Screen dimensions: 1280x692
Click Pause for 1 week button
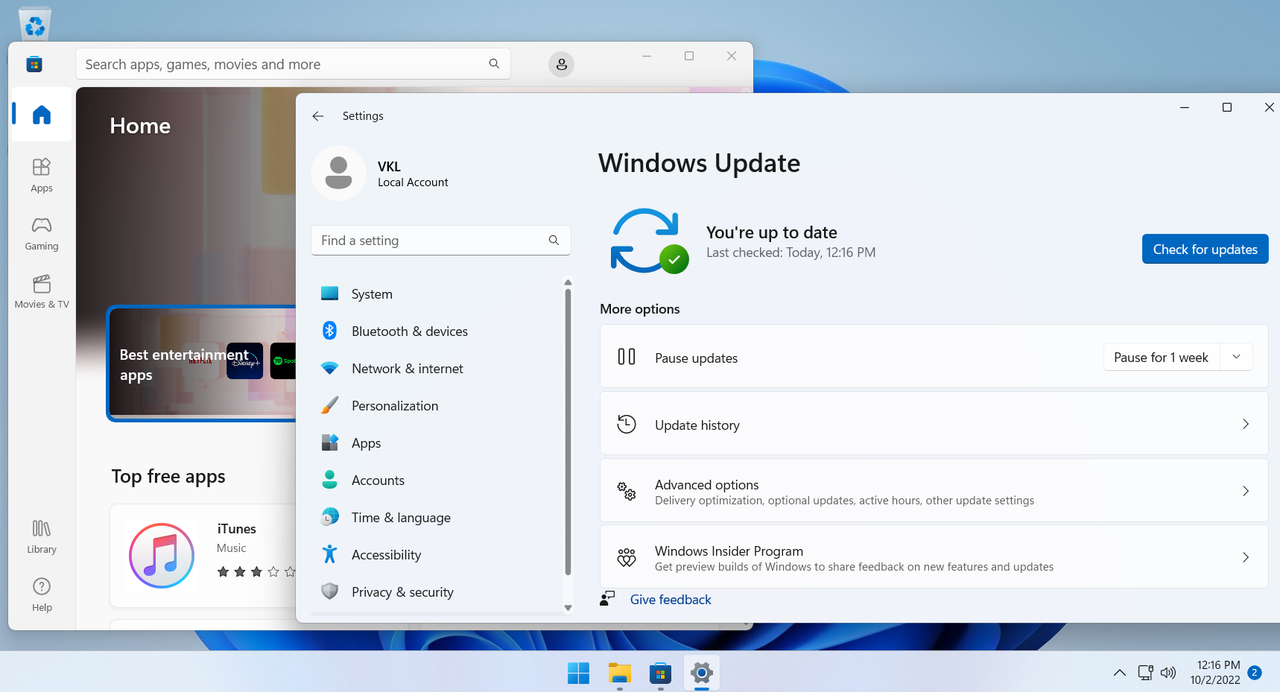pyautogui.click(x=1161, y=357)
